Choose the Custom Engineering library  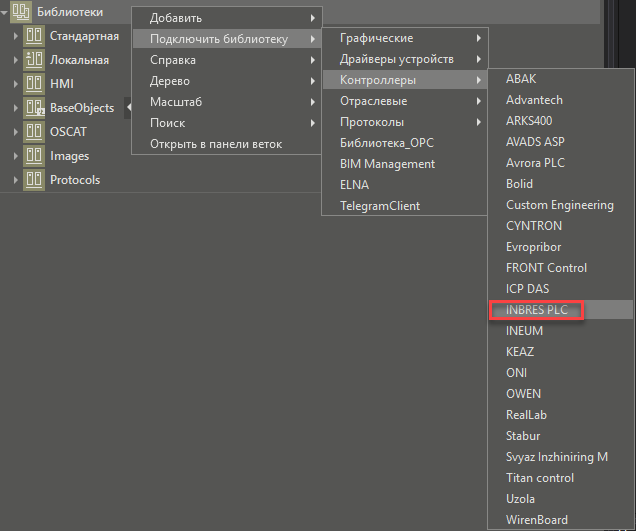561,205
